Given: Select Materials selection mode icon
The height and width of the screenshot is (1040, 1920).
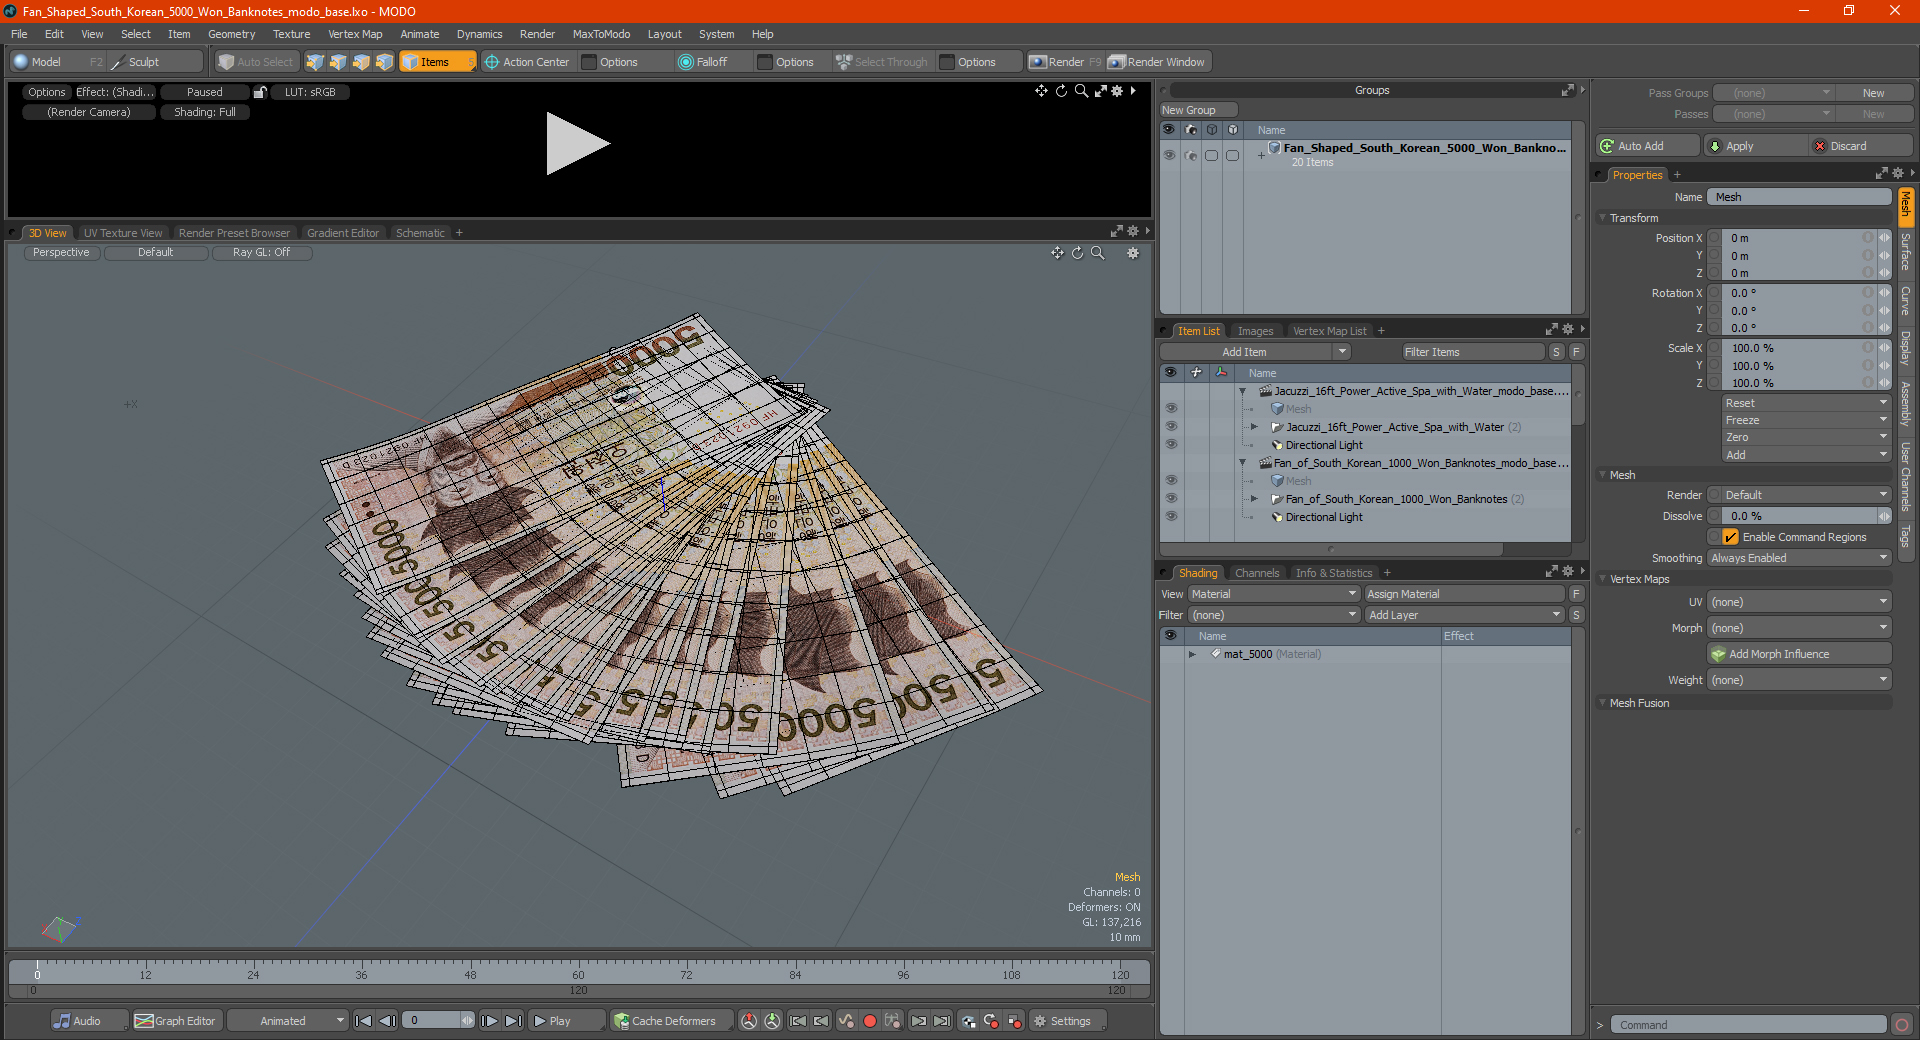Looking at the screenshot, I should (385, 62).
